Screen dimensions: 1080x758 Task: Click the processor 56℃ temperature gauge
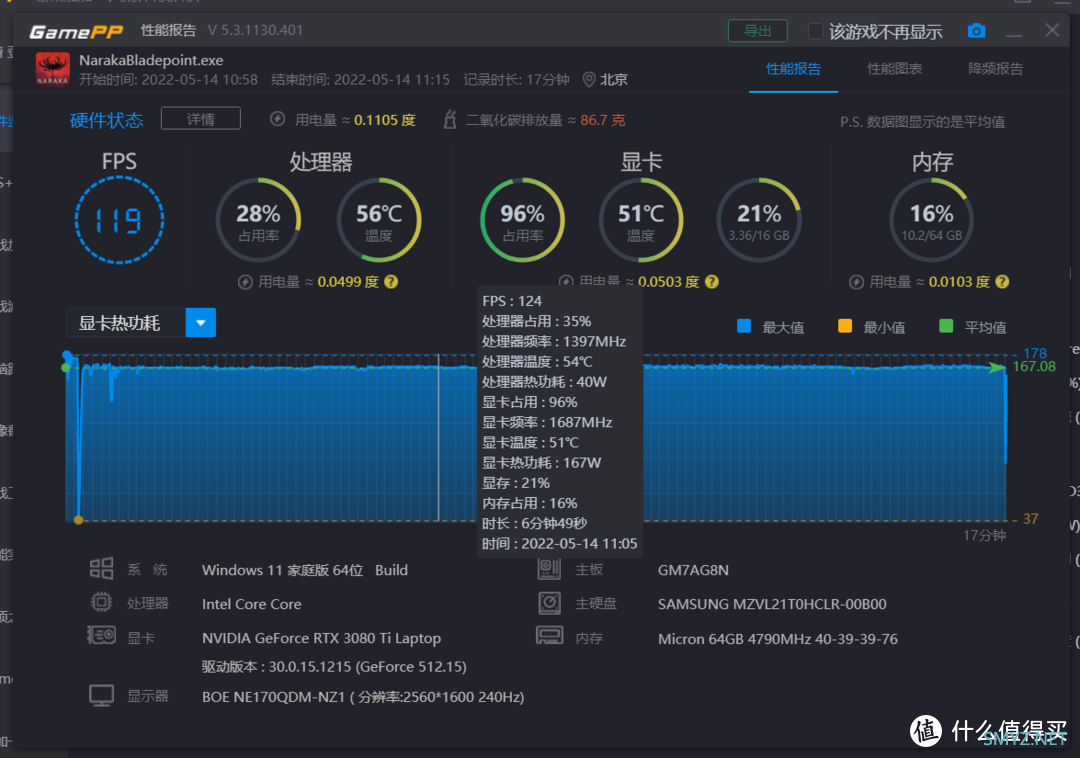[379, 220]
